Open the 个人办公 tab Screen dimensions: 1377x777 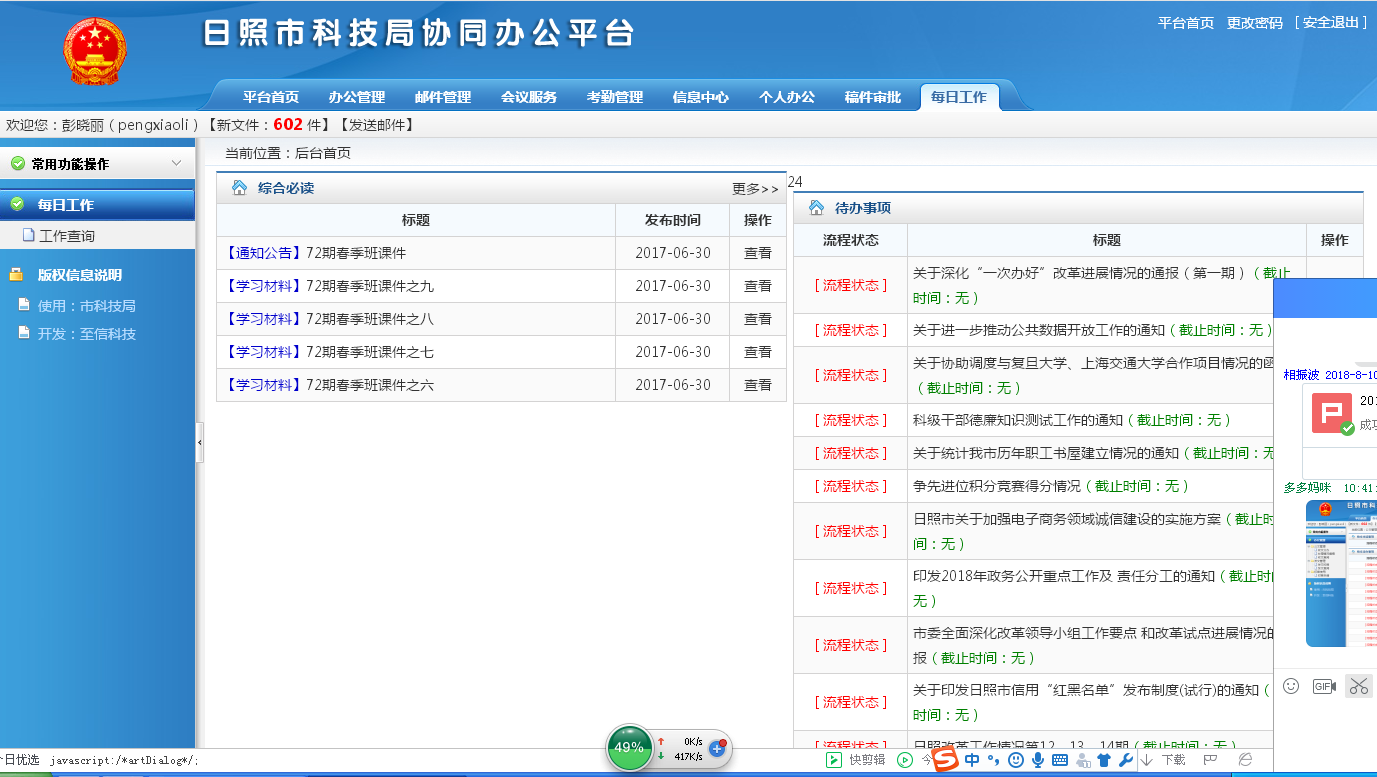click(x=787, y=97)
